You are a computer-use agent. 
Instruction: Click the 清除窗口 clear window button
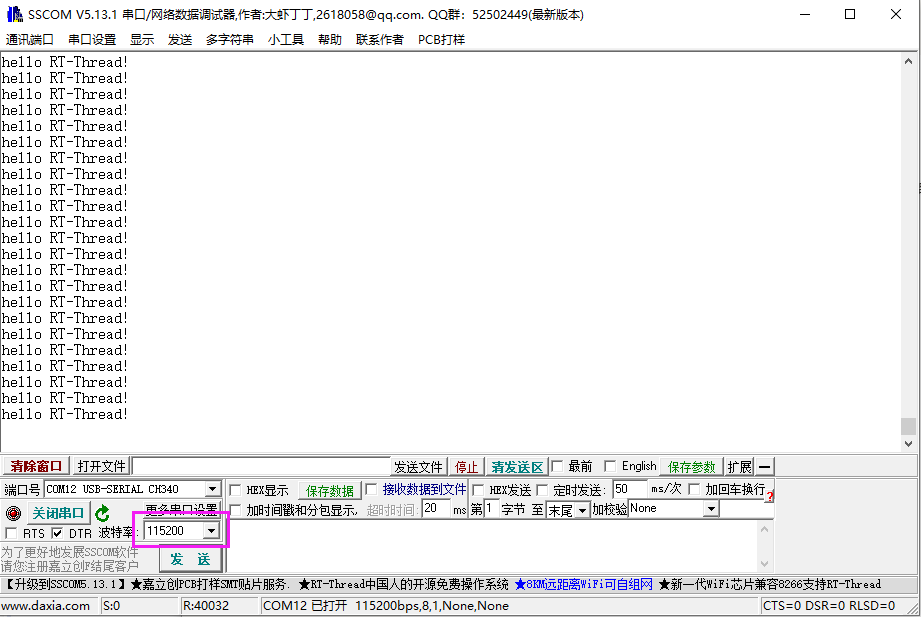[x=36, y=467]
